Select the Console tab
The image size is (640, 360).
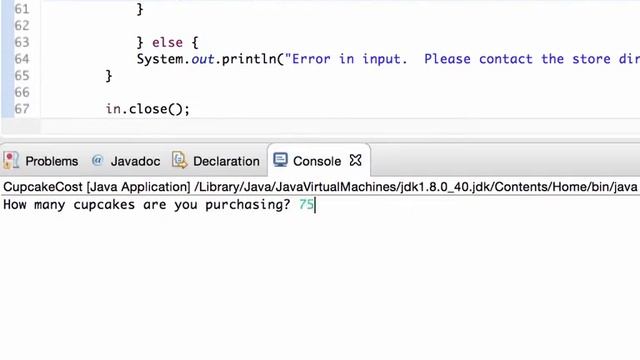tap(317, 161)
